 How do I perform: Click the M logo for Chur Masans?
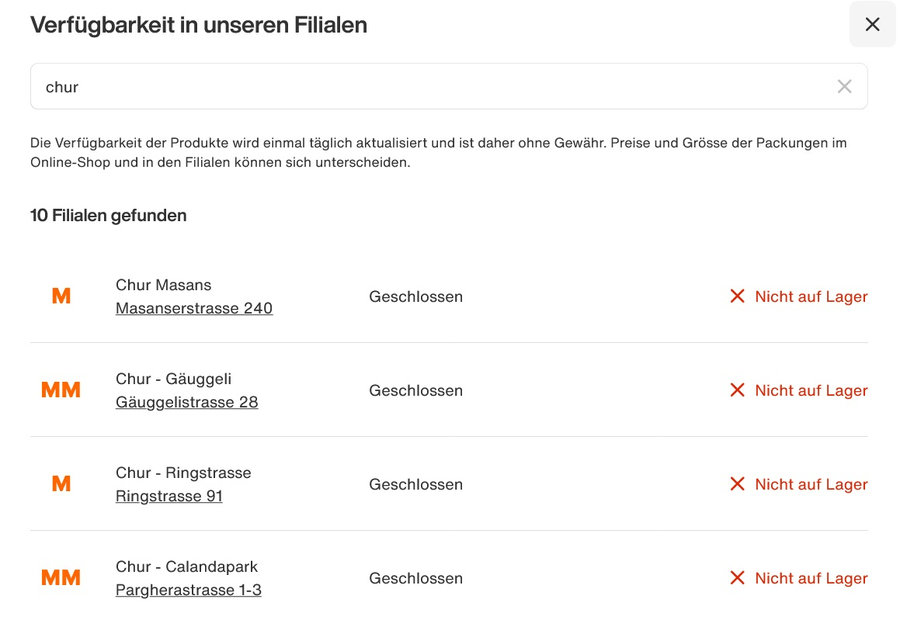coord(61,296)
